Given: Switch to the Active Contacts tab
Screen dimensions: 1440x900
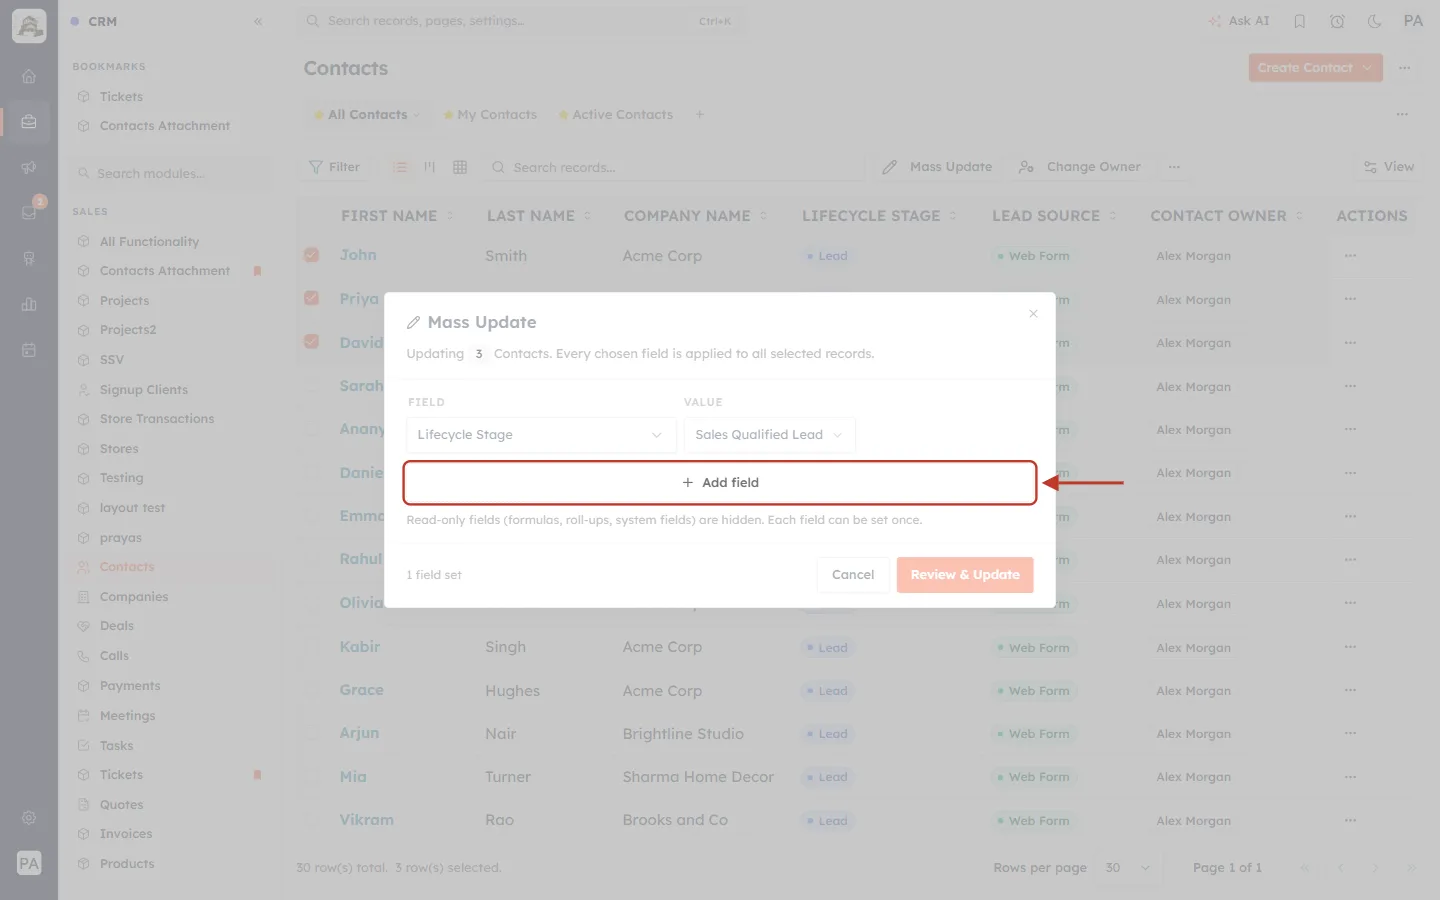Looking at the screenshot, I should tap(616, 115).
